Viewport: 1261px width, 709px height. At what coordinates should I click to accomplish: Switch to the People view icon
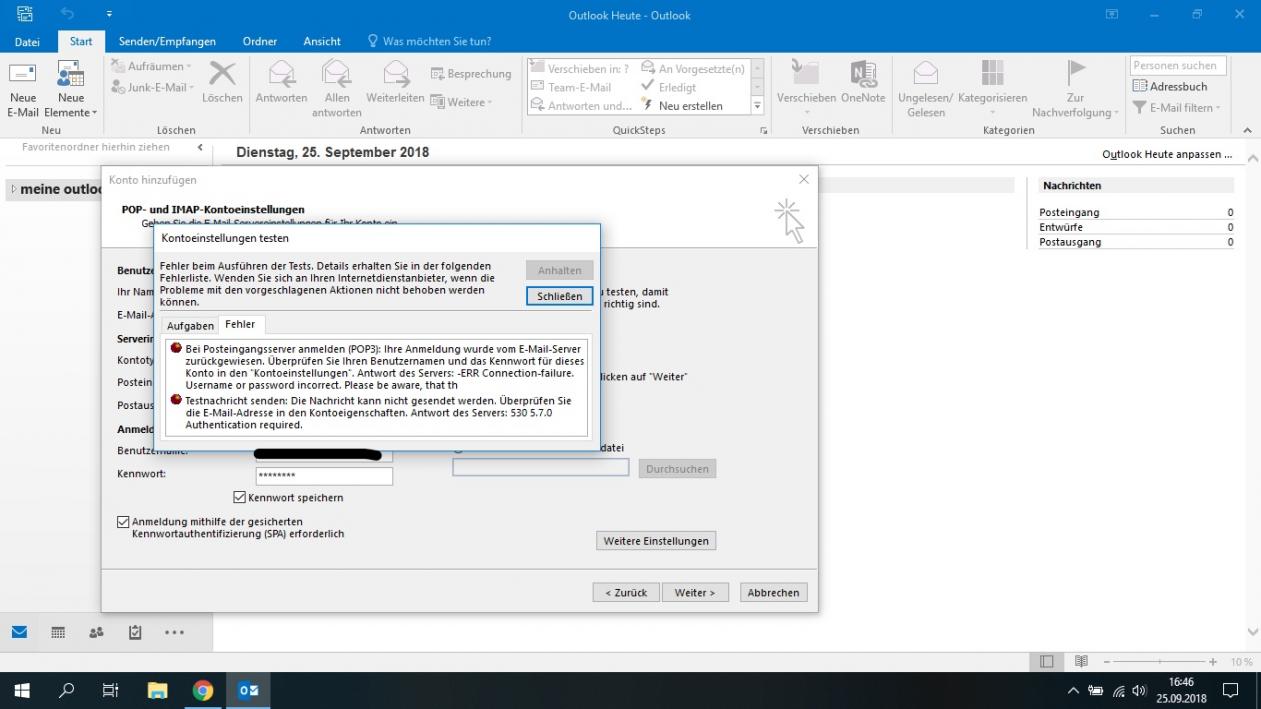[96, 632]
